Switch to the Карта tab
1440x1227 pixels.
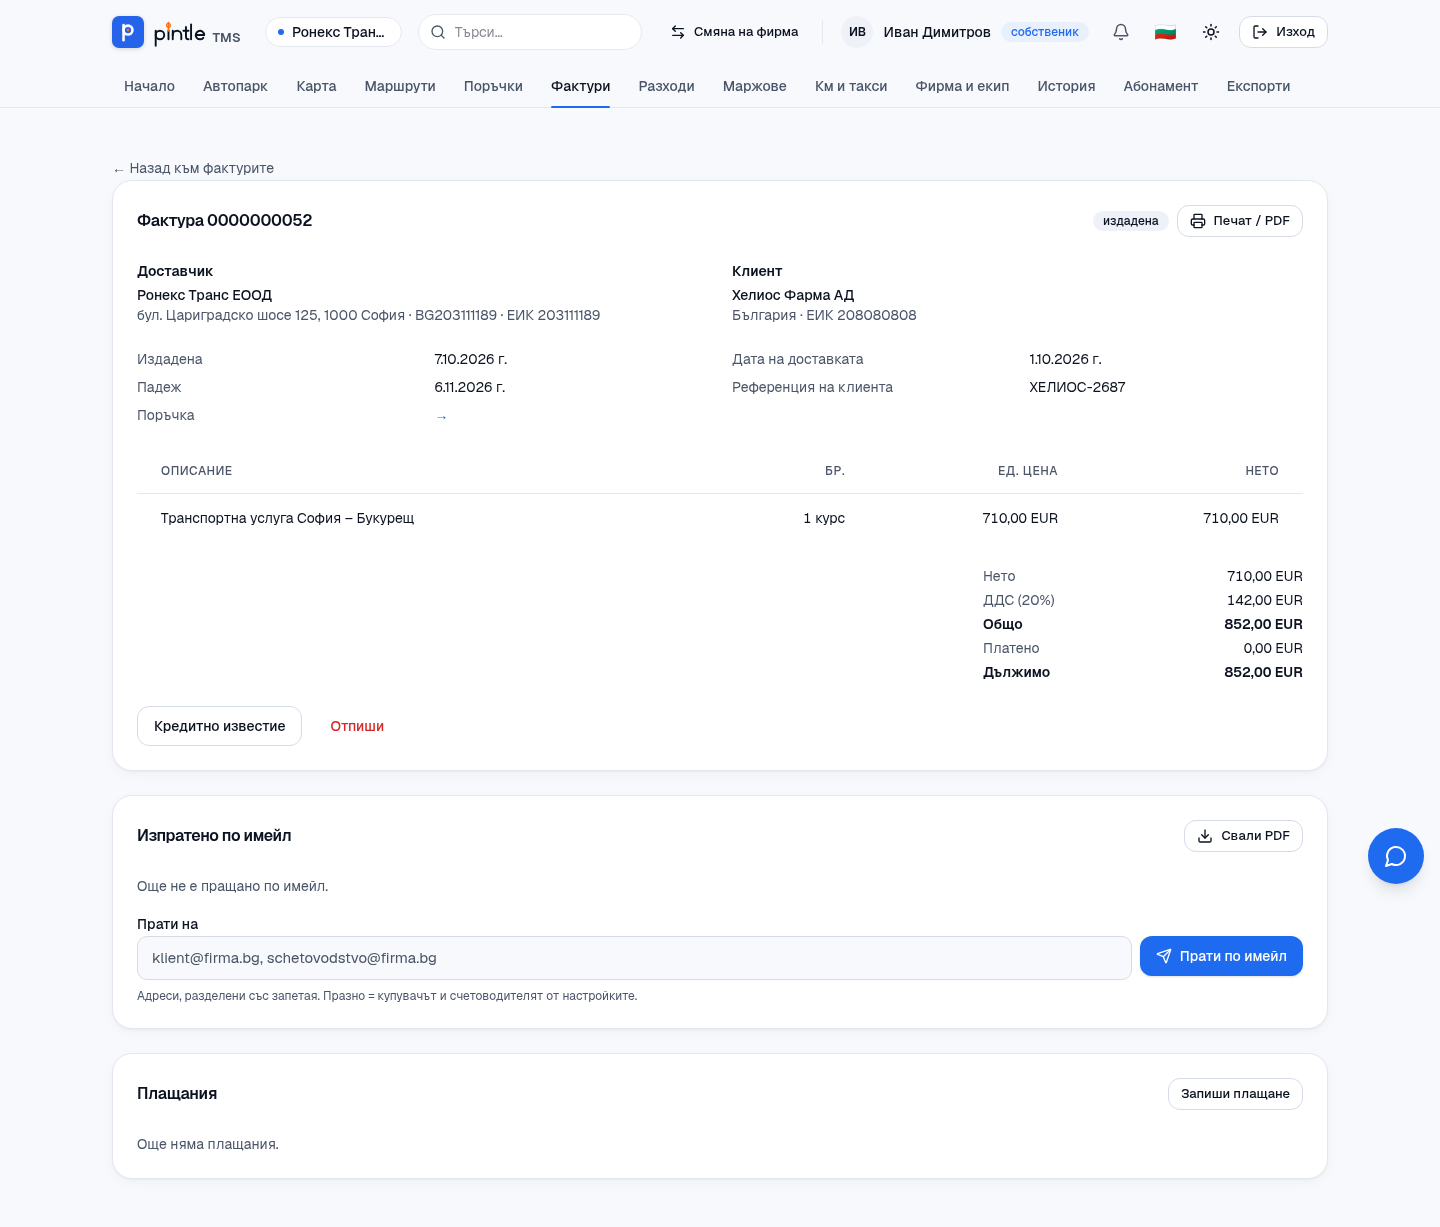(316, 86)
